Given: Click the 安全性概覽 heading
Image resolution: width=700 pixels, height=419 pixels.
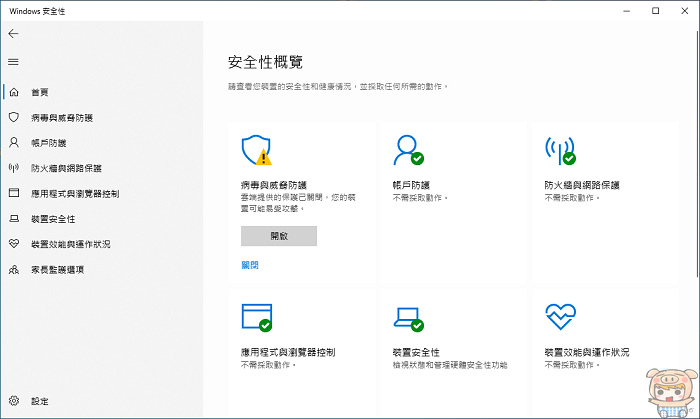Looking at the screenshot, I should point(265,62).
